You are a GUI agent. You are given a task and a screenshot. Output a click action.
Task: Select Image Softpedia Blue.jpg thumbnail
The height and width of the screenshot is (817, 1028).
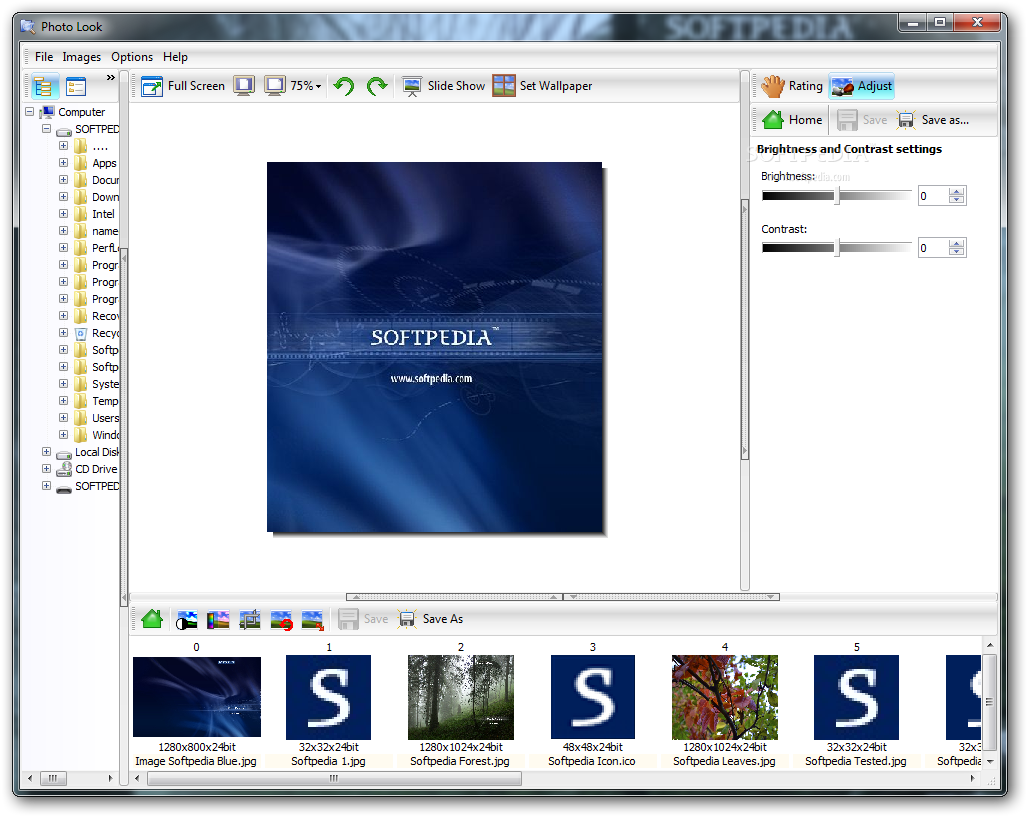pyautogui.click(x=197, y=696)
